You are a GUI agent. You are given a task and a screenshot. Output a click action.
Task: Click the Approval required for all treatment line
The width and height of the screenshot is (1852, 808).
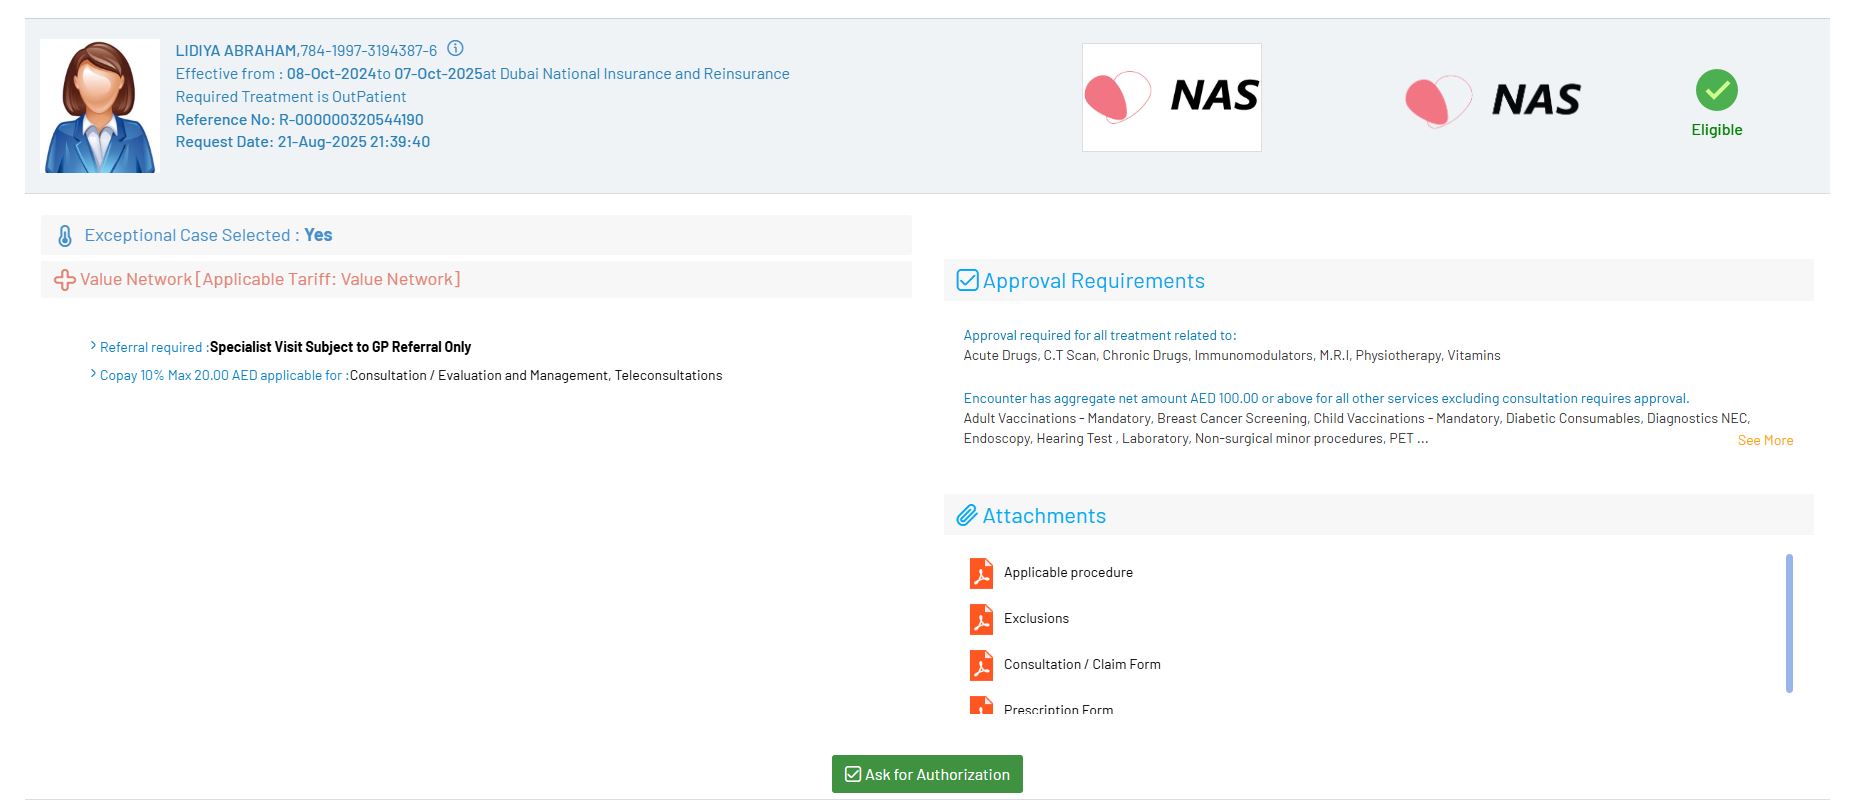click(x=1100, y=335)
